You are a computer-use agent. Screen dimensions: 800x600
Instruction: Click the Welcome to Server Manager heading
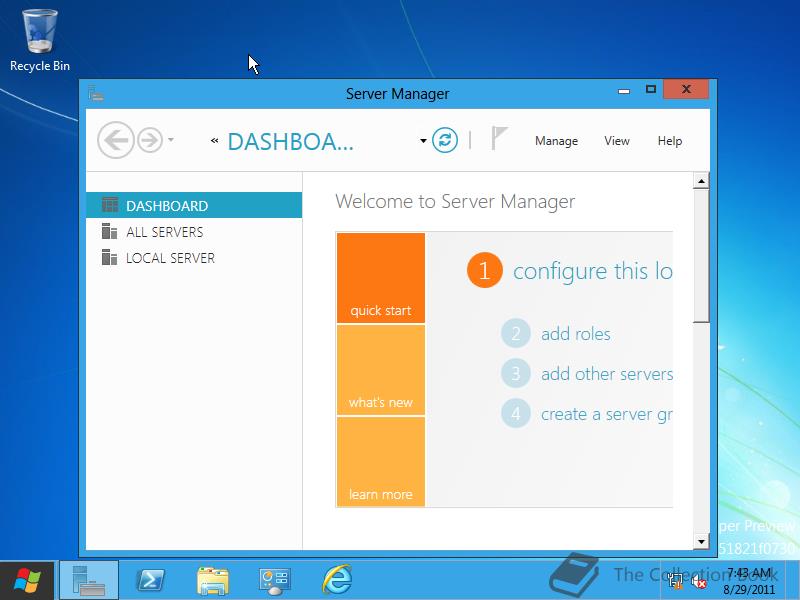pos(455,202)
